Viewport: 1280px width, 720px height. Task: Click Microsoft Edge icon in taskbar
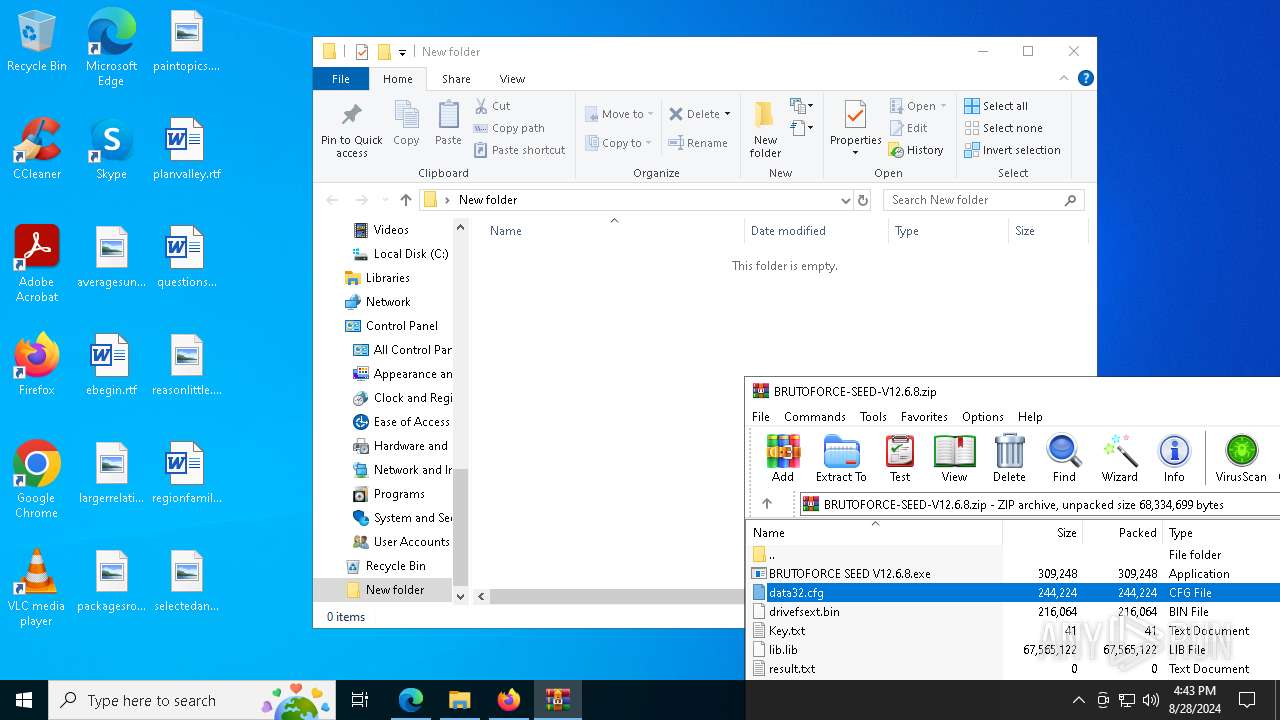[411, 700]
